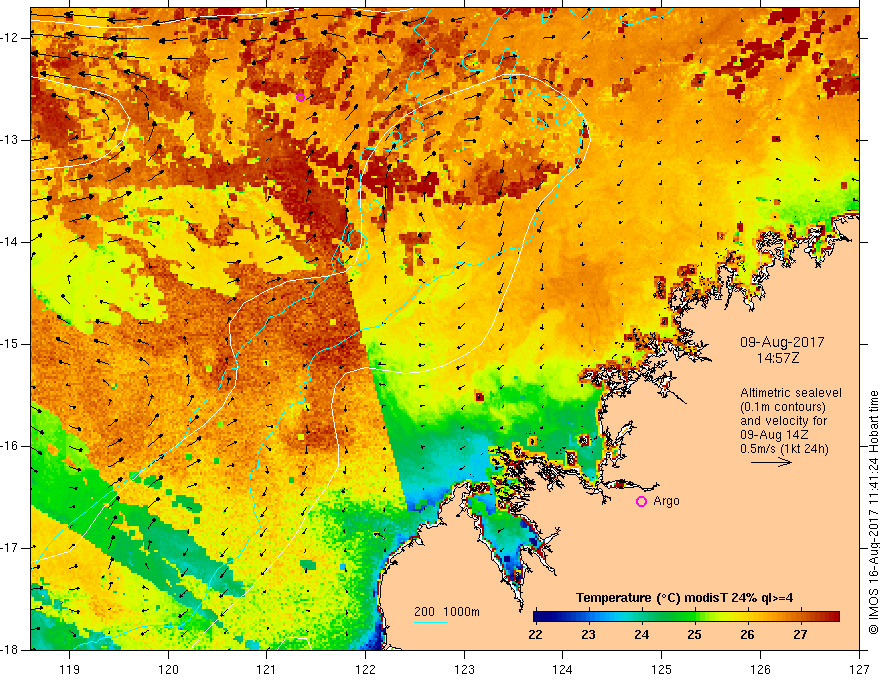Click latitude axis label '-15'
880x680 pixels.
10,344
